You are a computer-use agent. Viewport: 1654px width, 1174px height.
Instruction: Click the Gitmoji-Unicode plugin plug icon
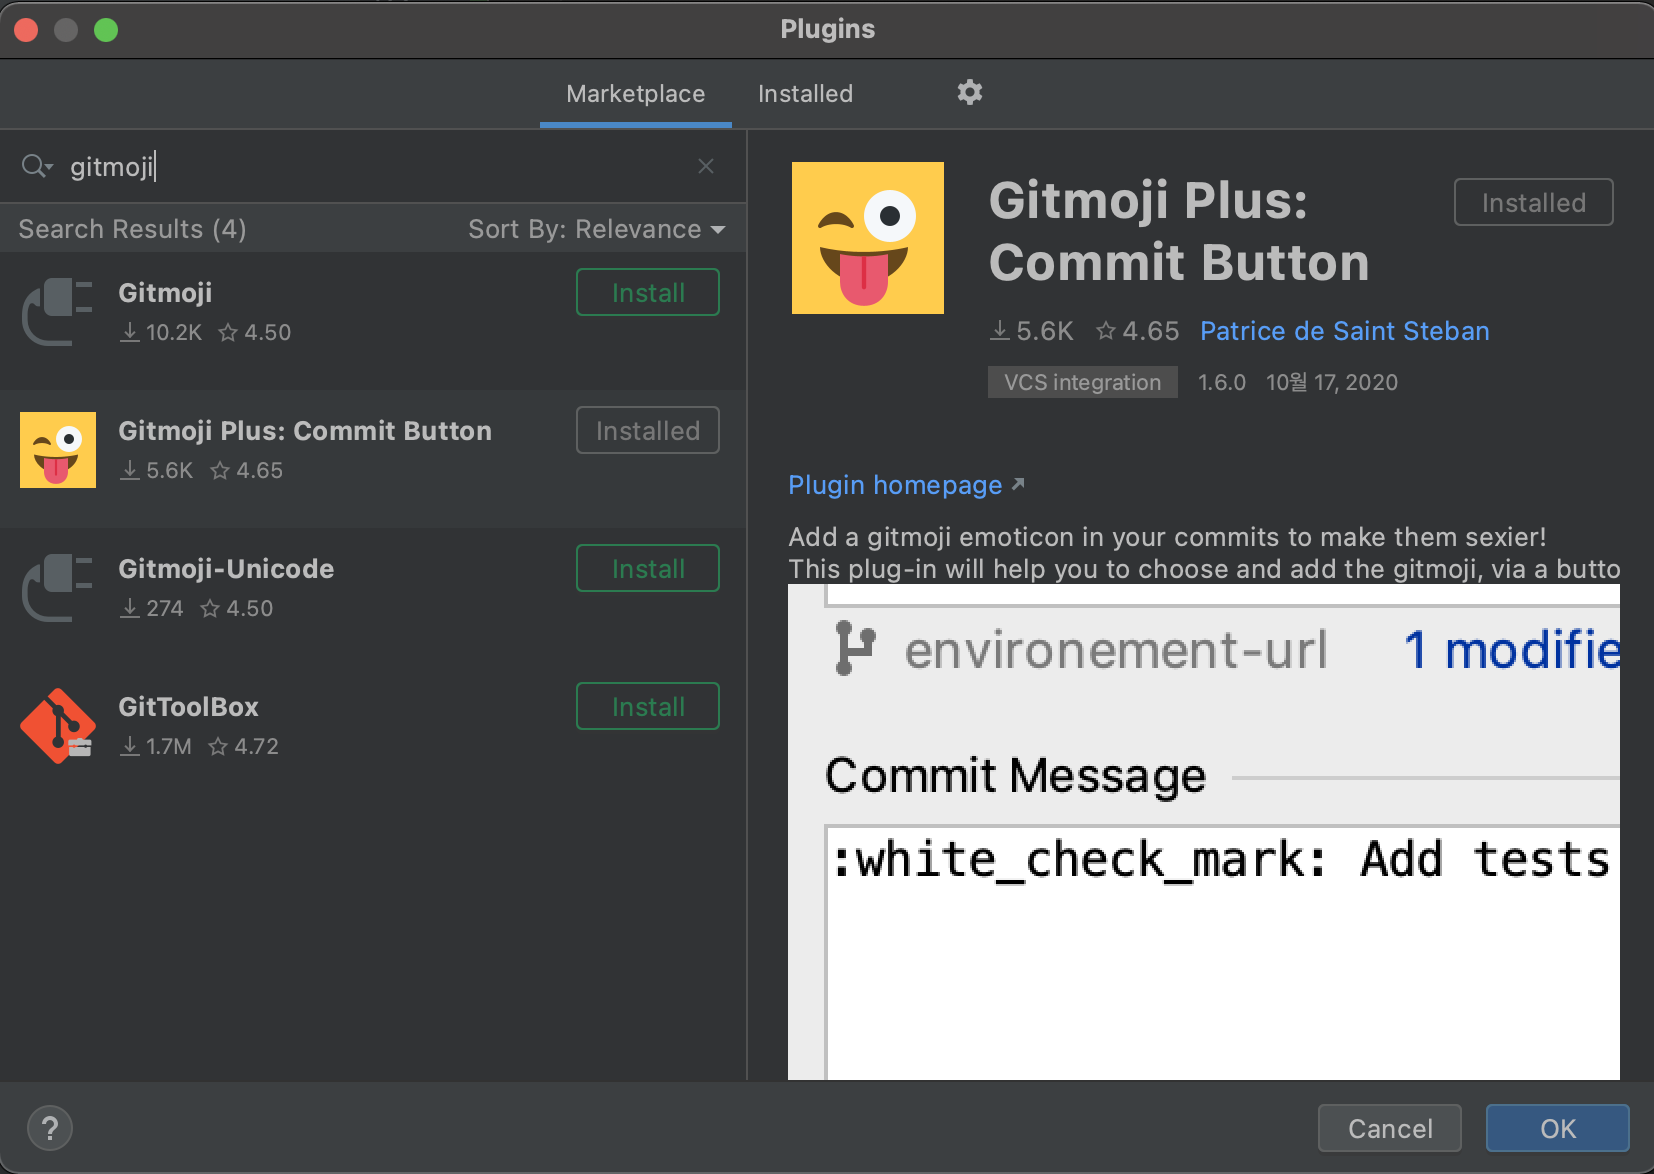click(x=58, y=588)
